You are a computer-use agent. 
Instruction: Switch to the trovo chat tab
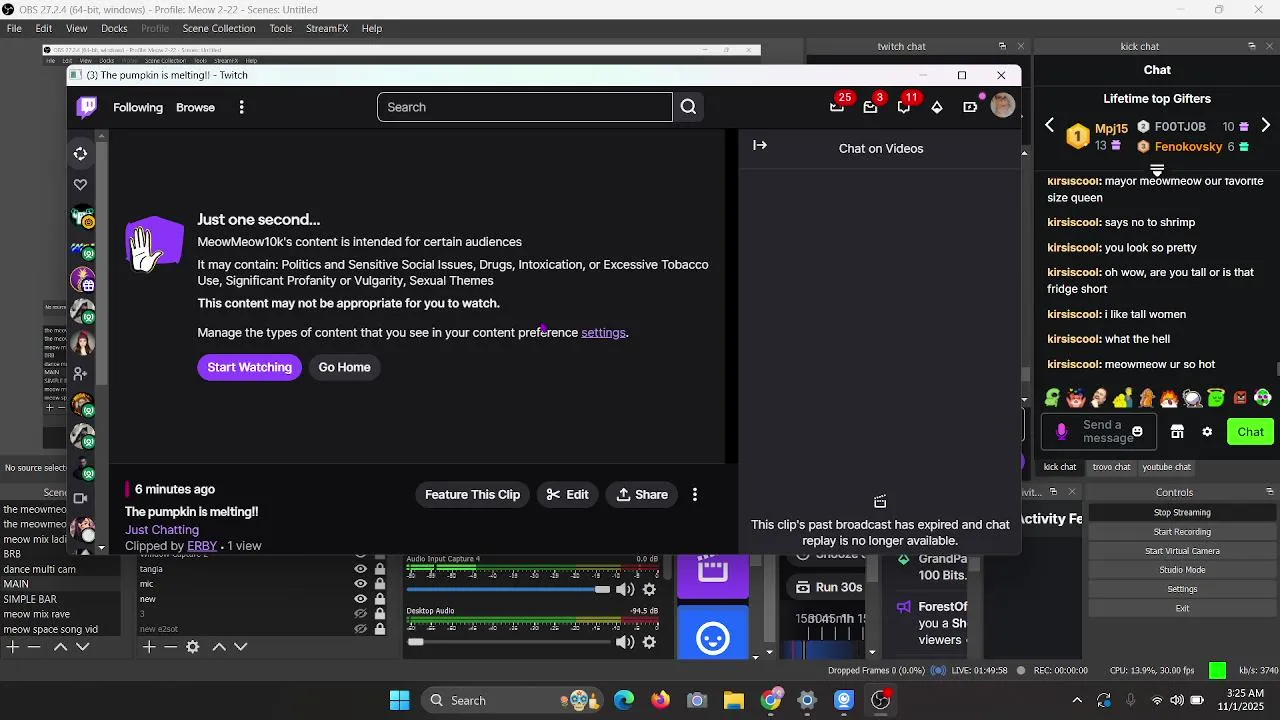point(1111,467)
